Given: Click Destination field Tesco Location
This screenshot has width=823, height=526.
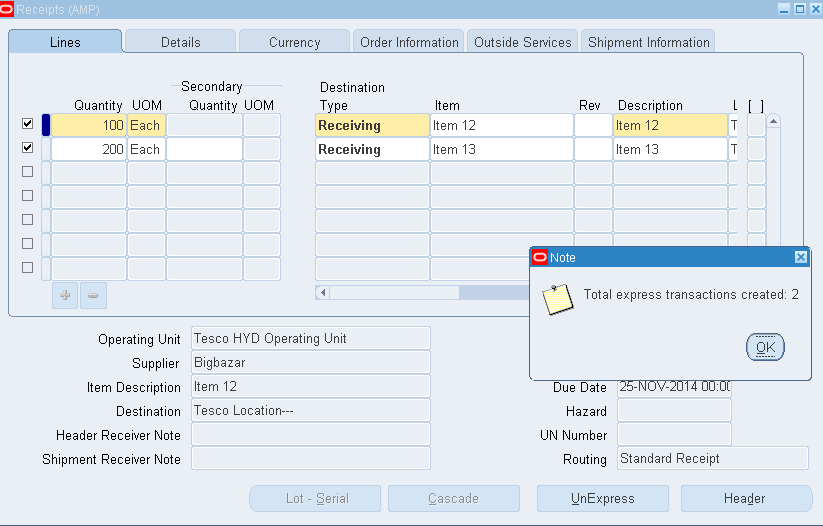Looking at the screenshot, I should pos(311,411).
